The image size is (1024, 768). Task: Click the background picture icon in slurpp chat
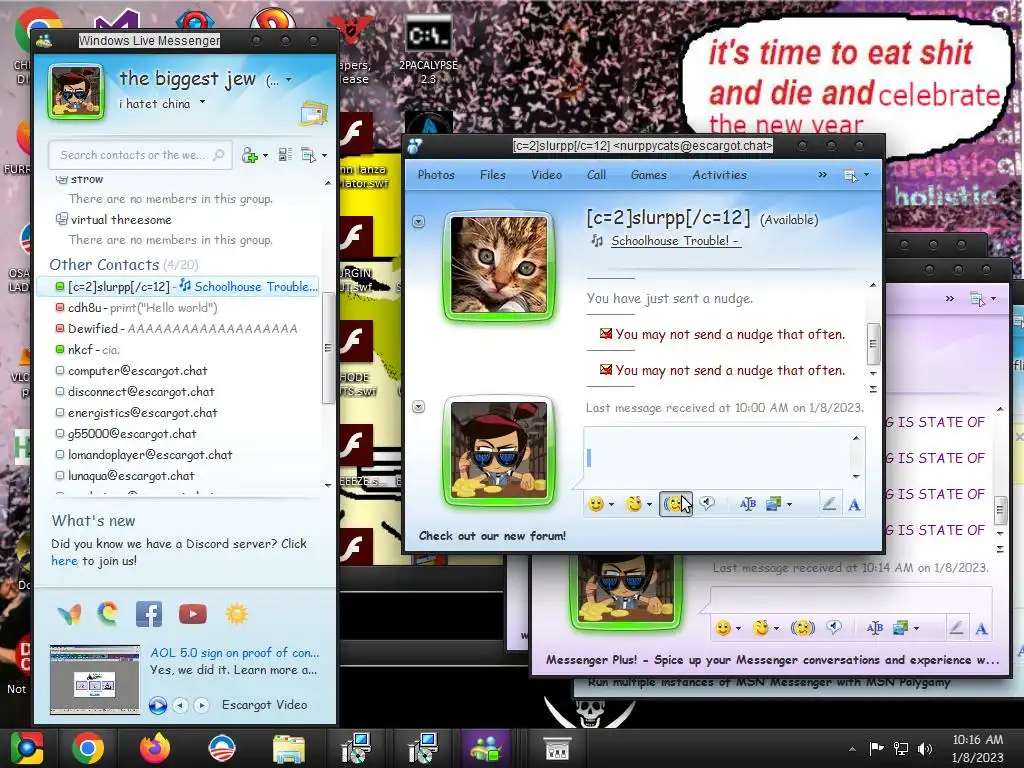pyautogui.click(x=773, y=504)
